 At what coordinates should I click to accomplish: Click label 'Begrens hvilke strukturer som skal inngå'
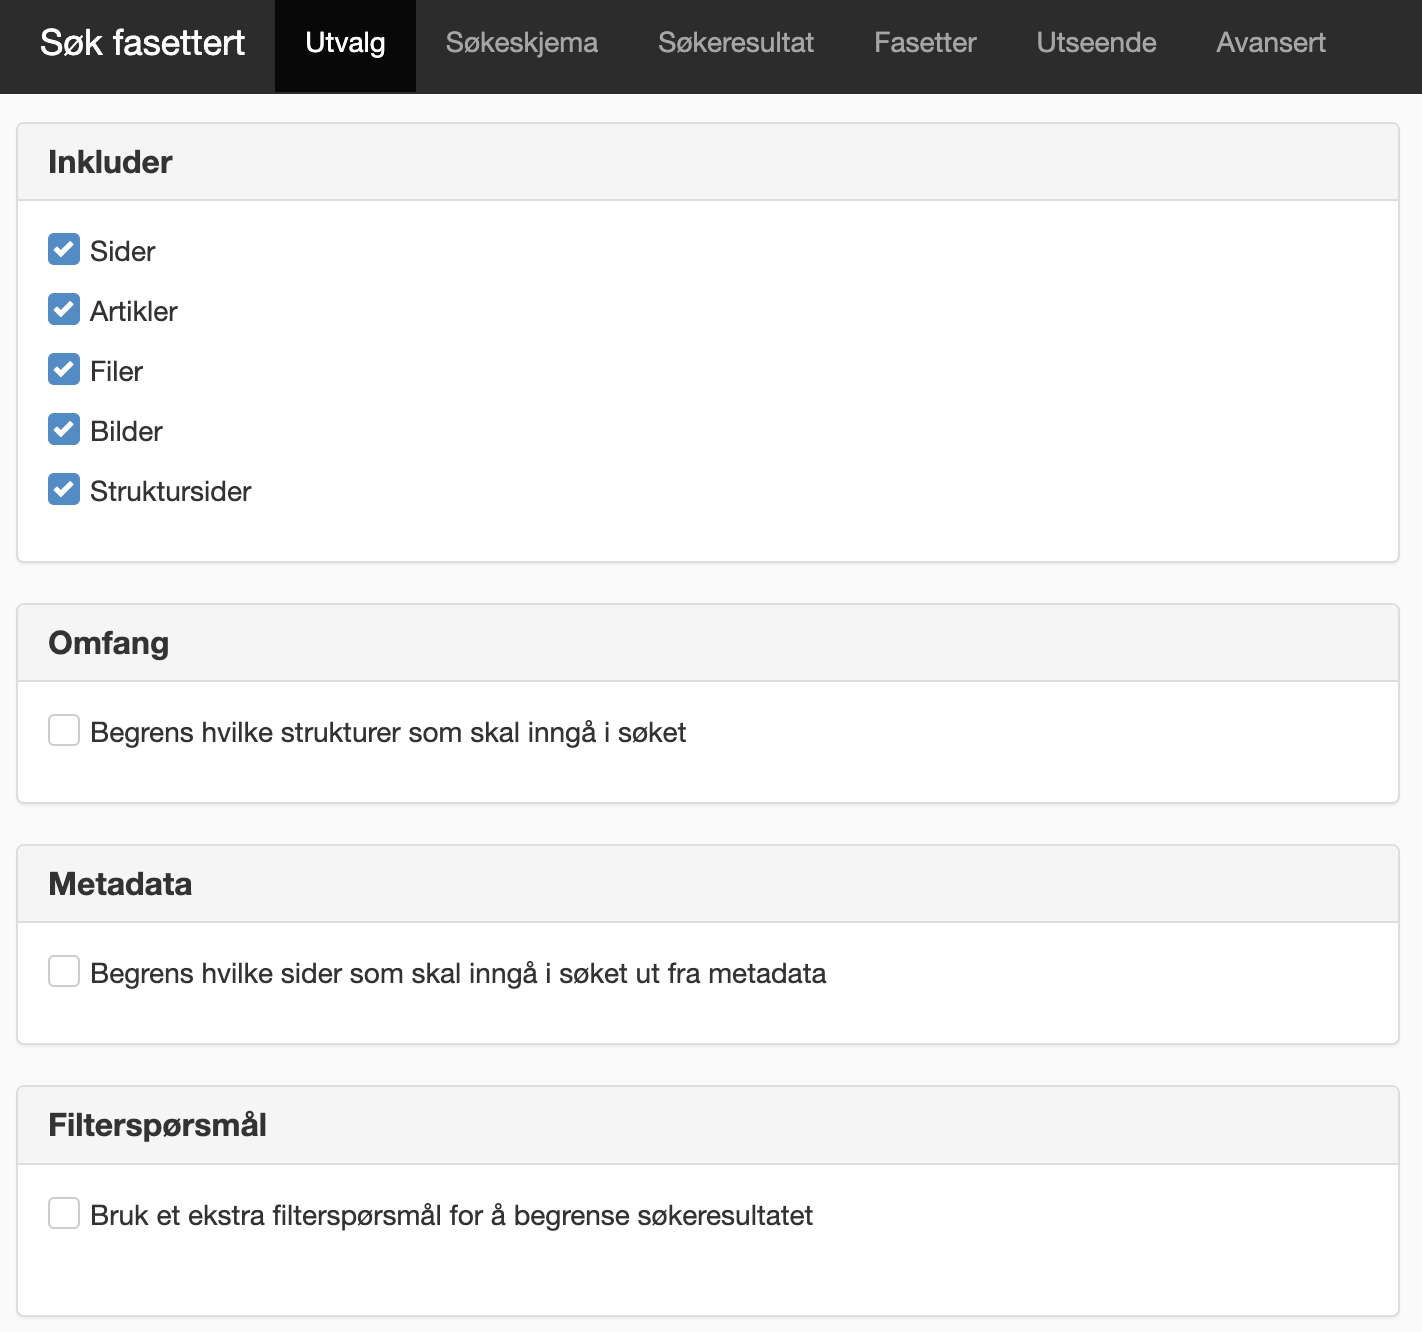388,733
